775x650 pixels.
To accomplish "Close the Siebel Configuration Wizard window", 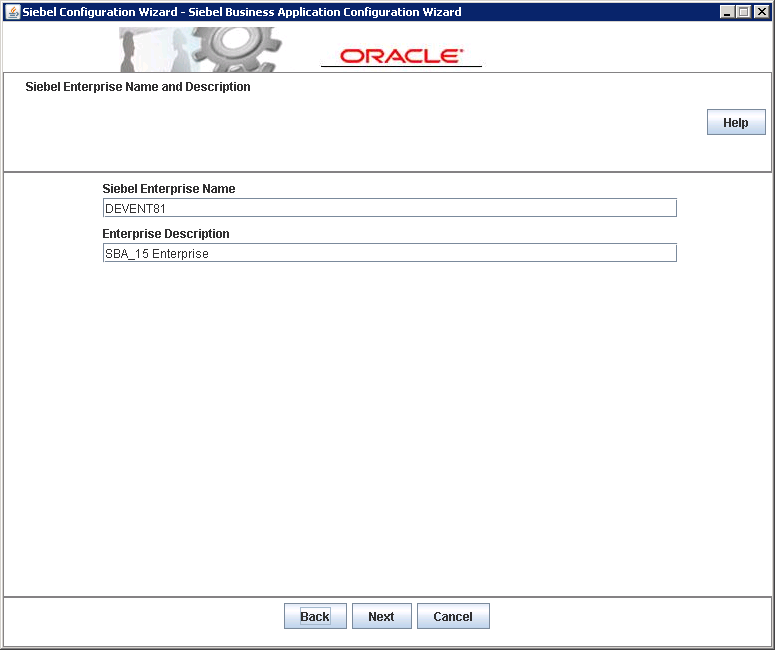I will pos(762,12).
